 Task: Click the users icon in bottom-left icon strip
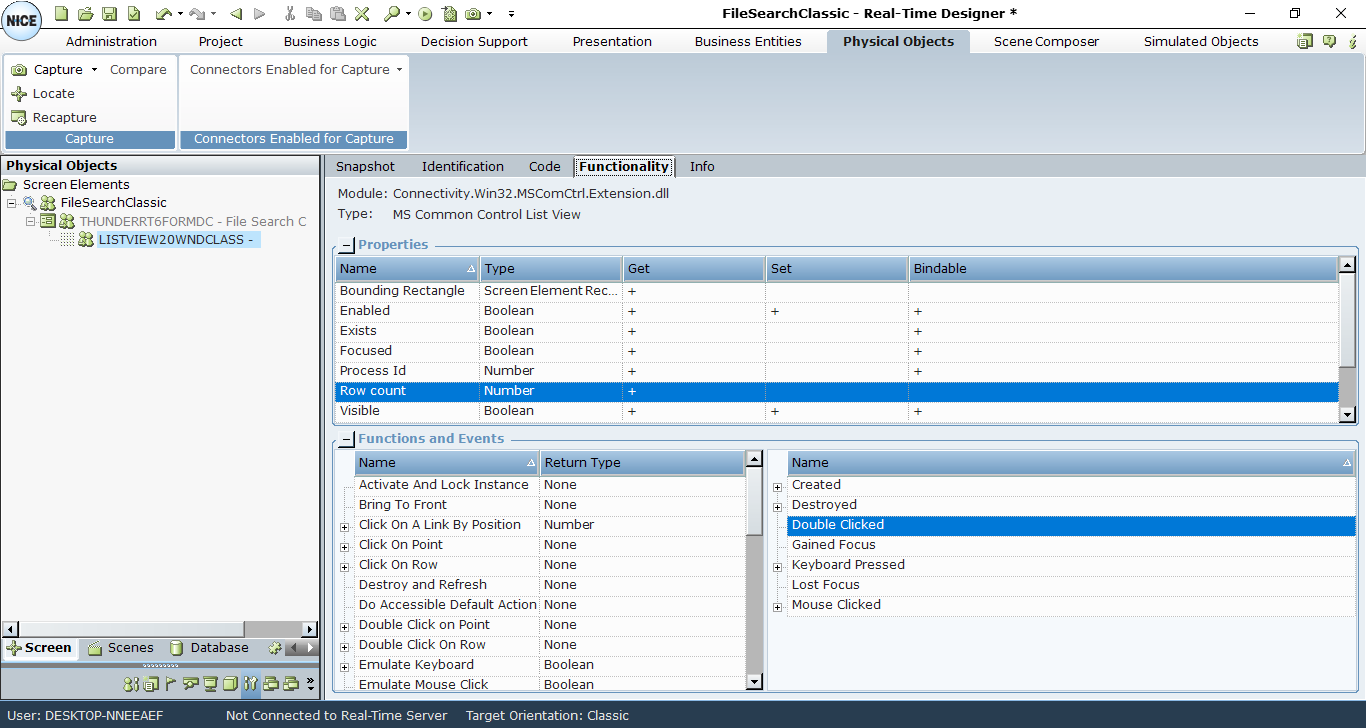(131, 684)
